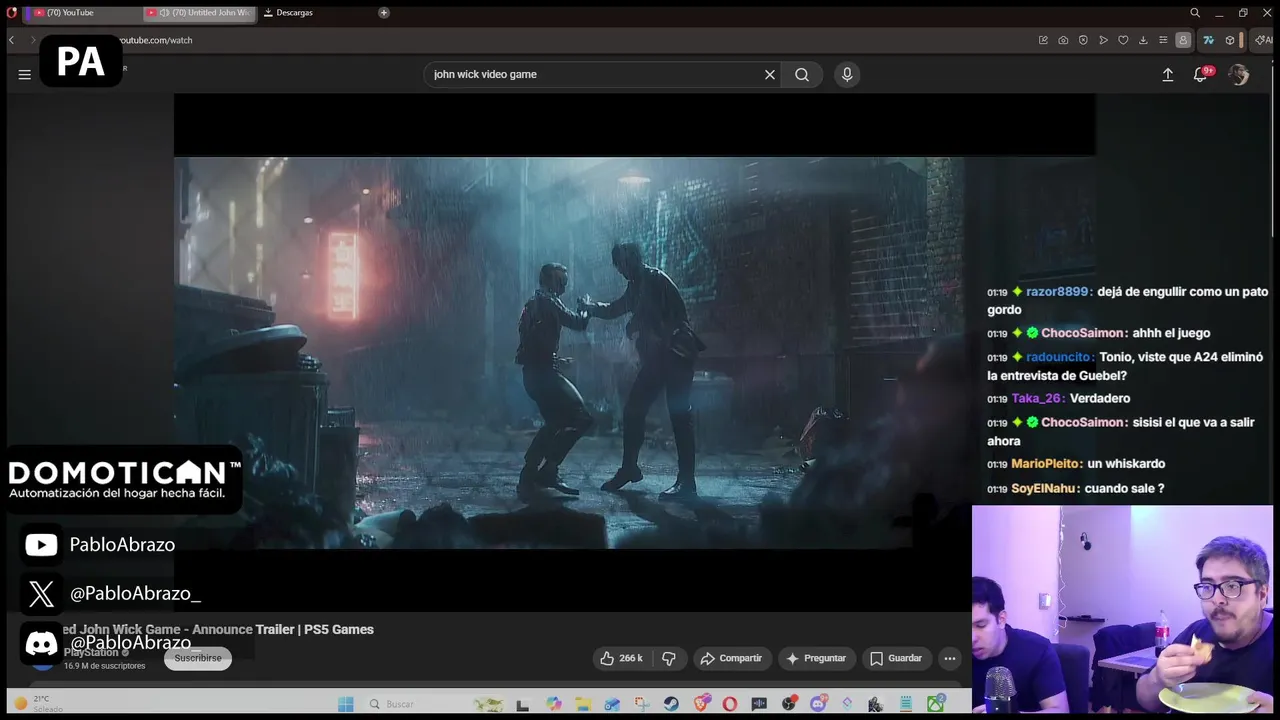This screenshot has height=720, width=1280.
Task: Open browser tab search magnifier
Action: (x=1195, y=13)
